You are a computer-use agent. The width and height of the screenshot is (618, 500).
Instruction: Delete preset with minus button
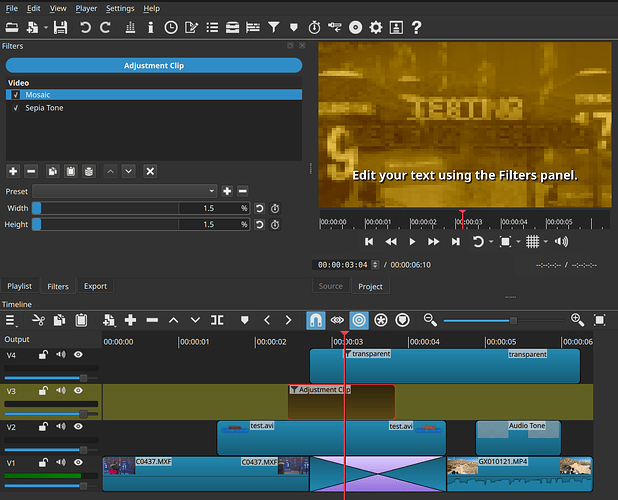[243, 191]
